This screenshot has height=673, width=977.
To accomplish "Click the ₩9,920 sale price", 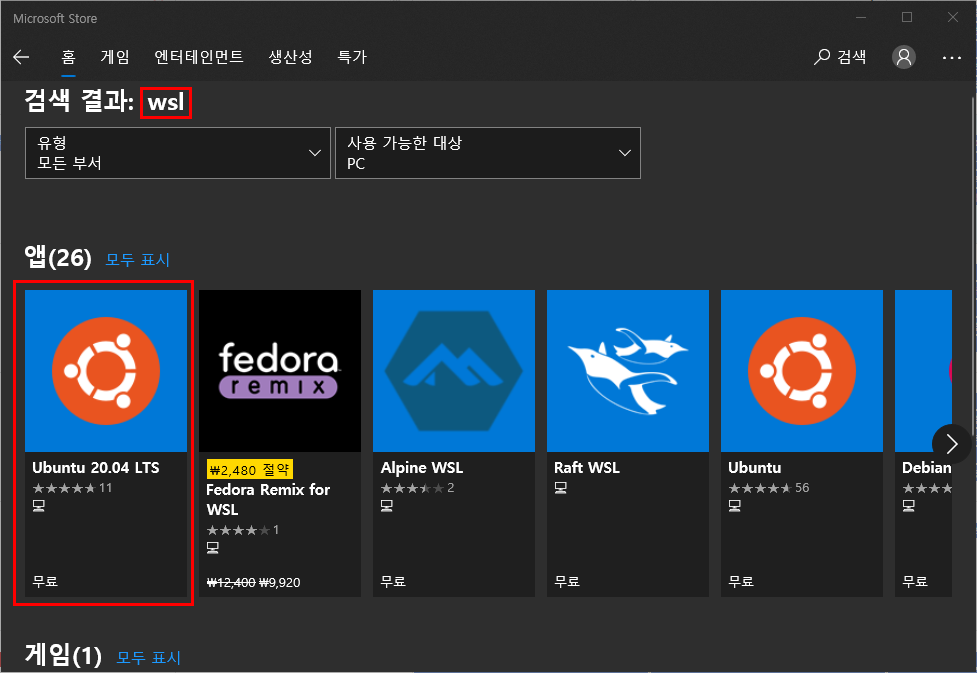I will 280,583.
